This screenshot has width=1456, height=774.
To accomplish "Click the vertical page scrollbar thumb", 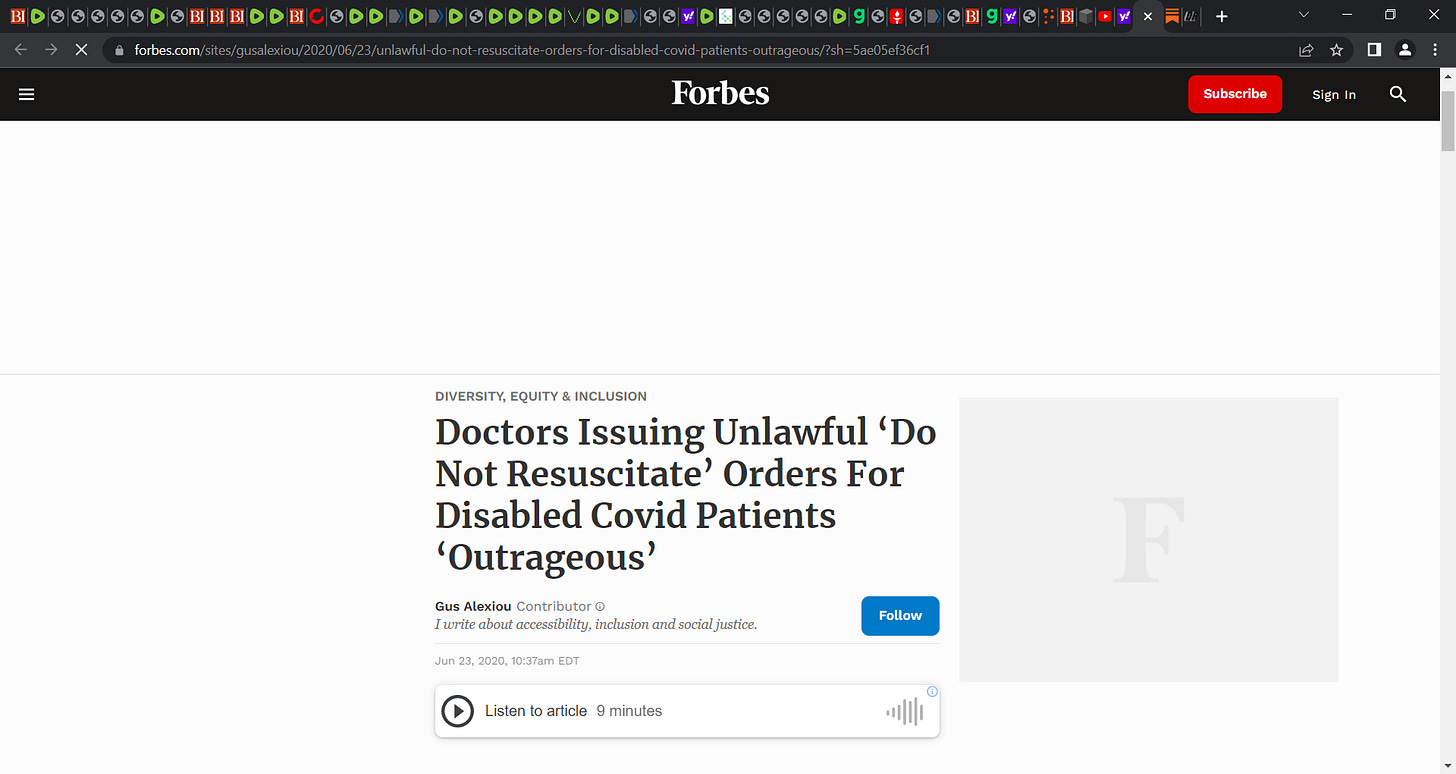I will click(x=1447, y=120).
